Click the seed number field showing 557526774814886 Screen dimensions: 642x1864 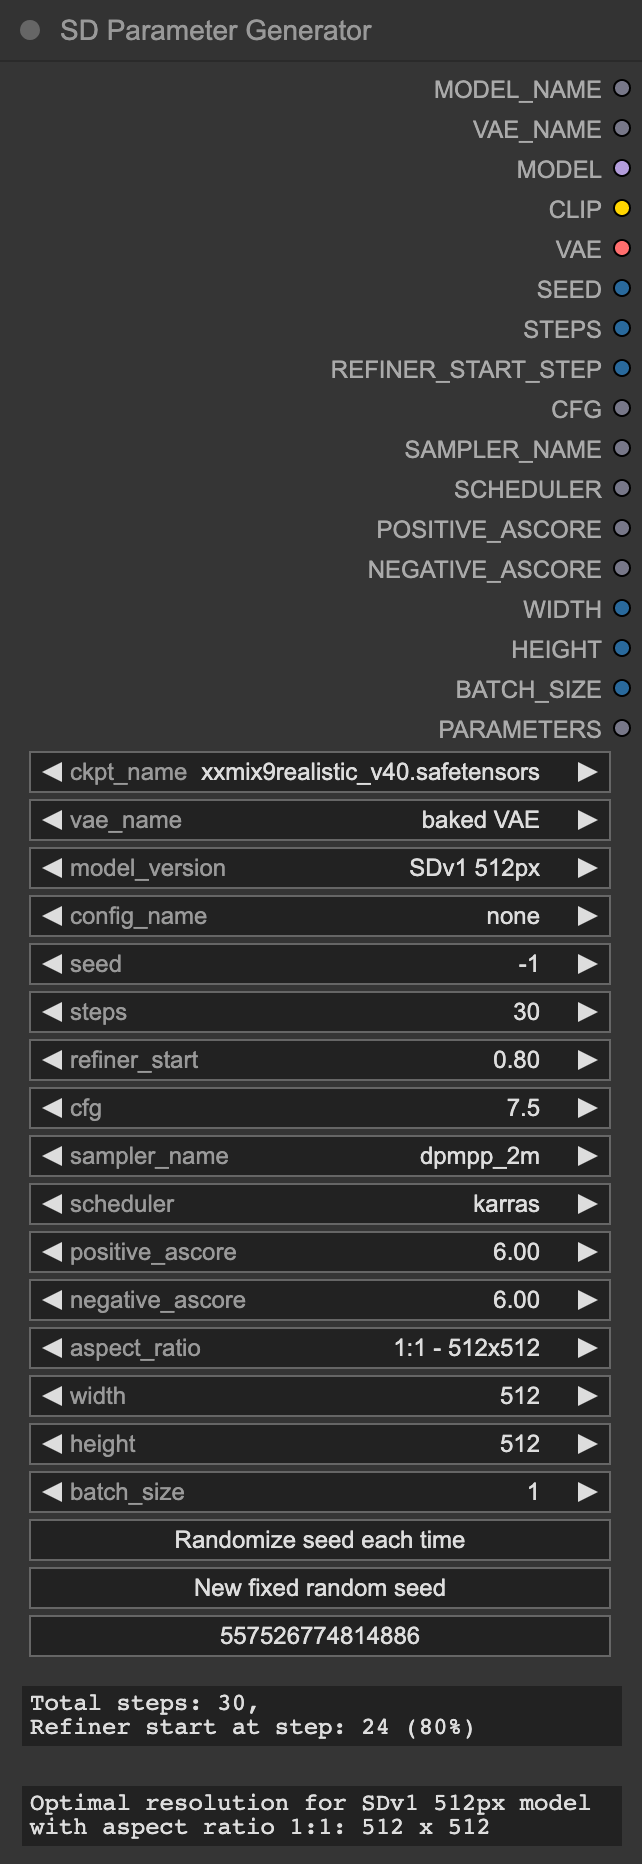pyautogui.click(x=320, y=1636)
